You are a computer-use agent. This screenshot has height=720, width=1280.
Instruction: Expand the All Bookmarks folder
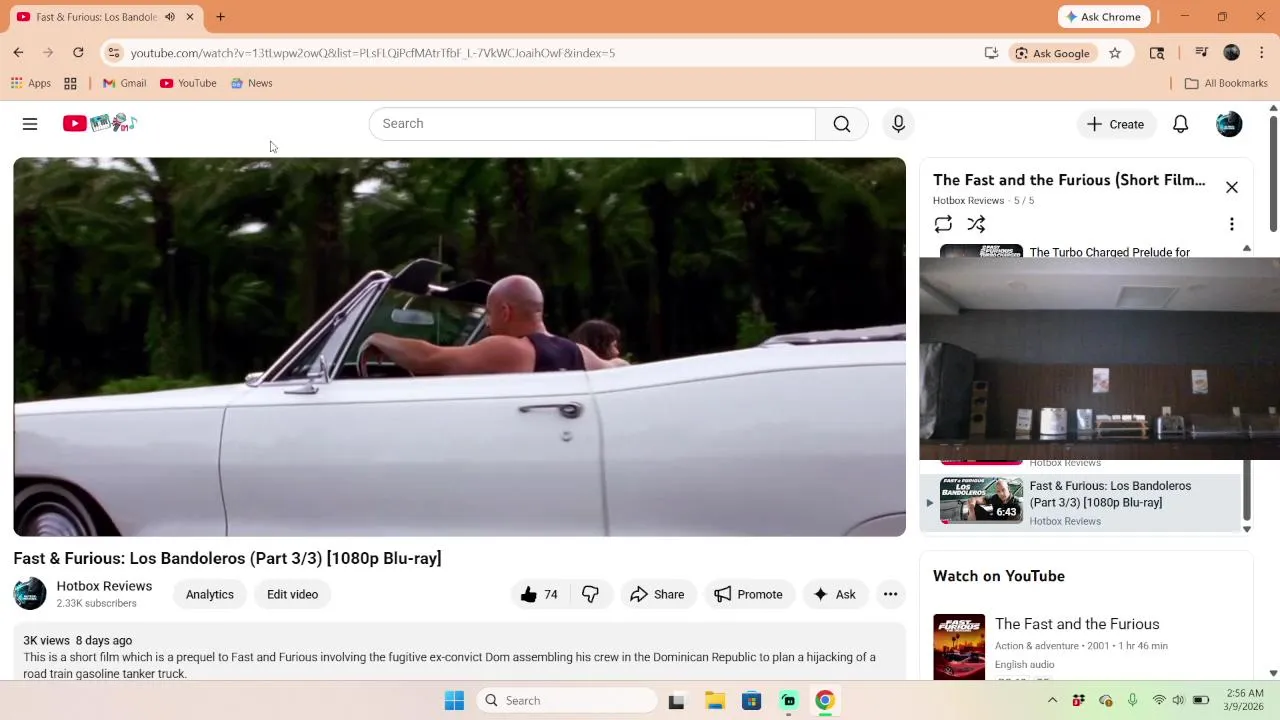[1226, 83]
